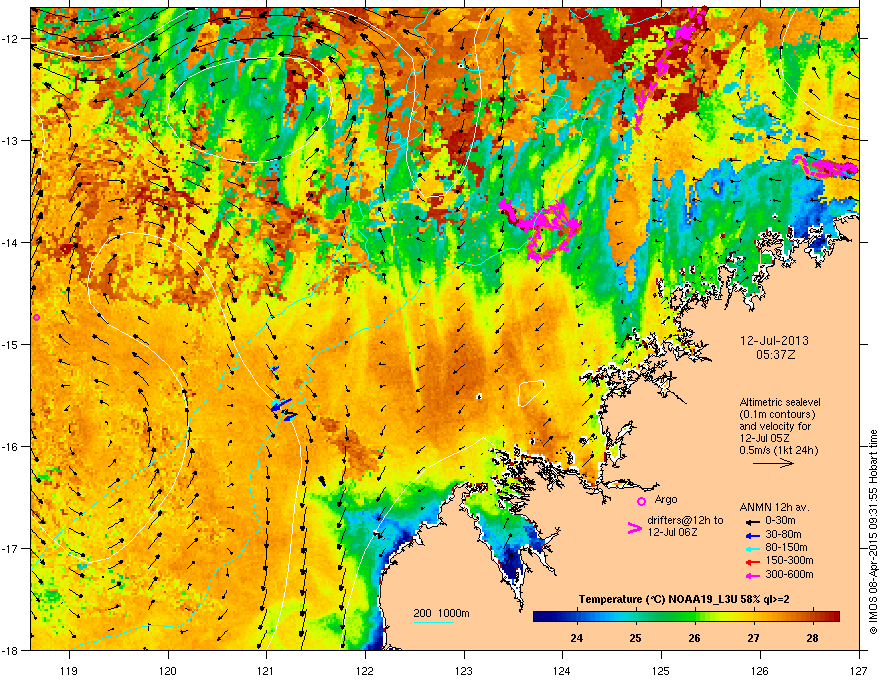This screenshot has height=680, width=880.
Task: Click the '0.5m/s (1kt 24h)' label
Action: click(778, 450)
